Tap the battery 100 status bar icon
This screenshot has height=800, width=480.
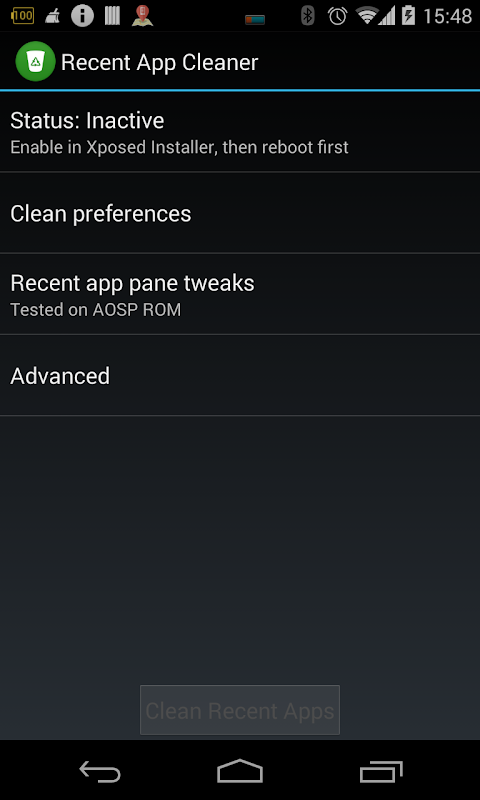point(22,16)
